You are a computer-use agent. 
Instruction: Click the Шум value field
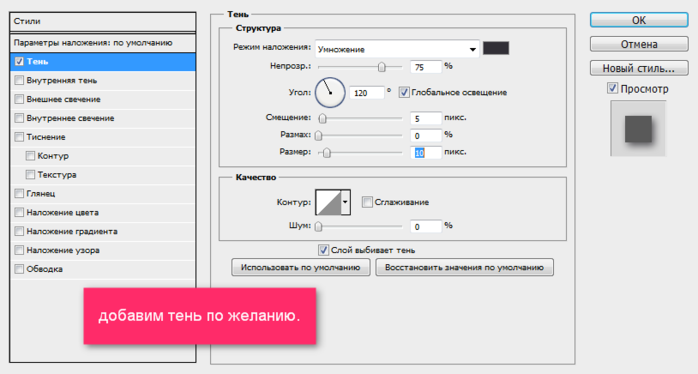[x=426, y=227]
